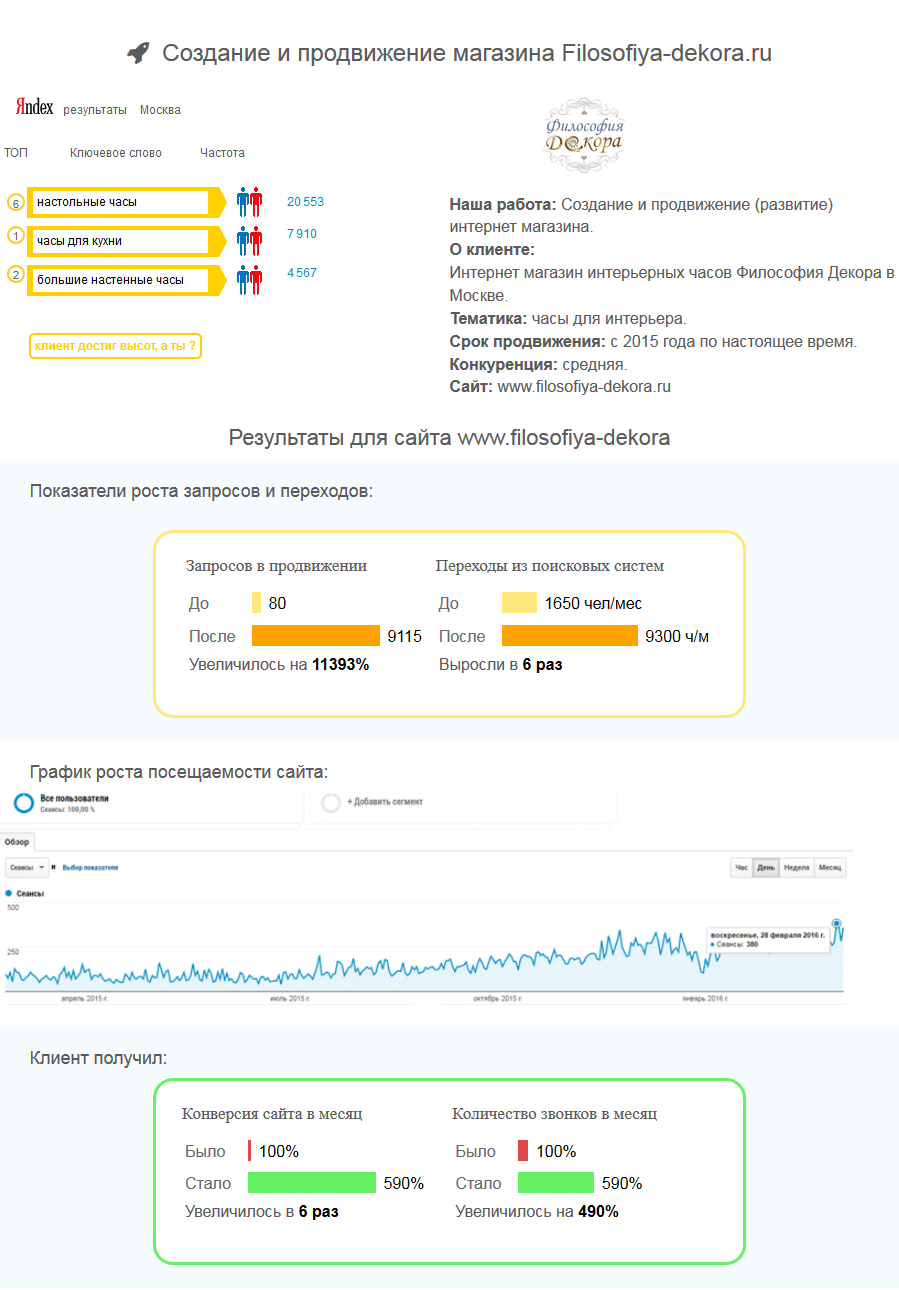The image size is (899, 1290).
Task: Click the Философия Декора logo
Action: pos(586,136)
